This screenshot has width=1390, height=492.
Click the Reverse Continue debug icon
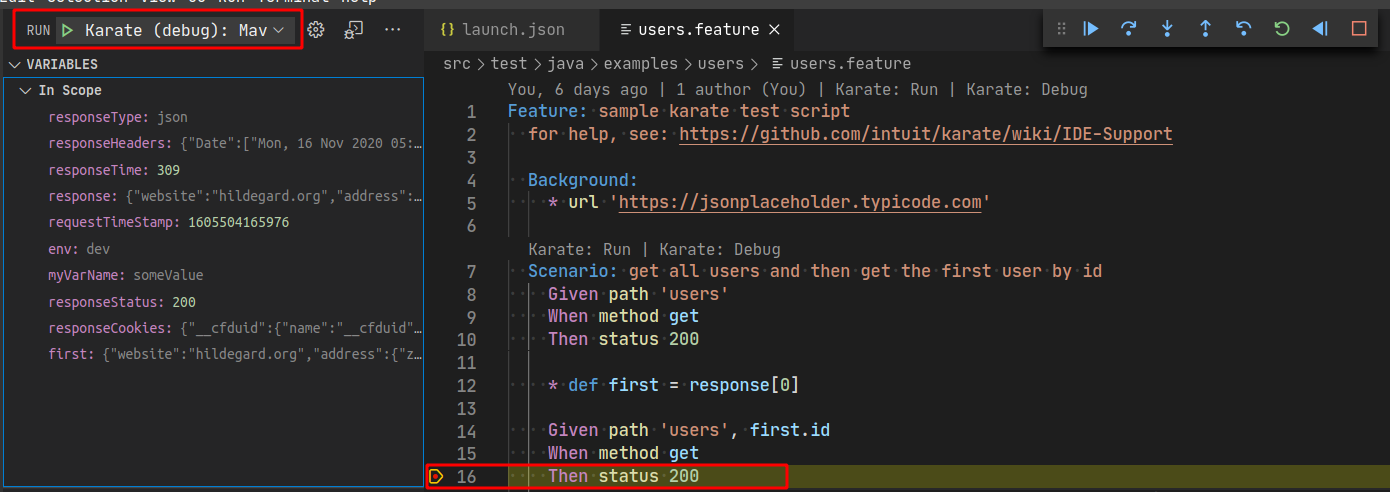(x=1319, y=29)
